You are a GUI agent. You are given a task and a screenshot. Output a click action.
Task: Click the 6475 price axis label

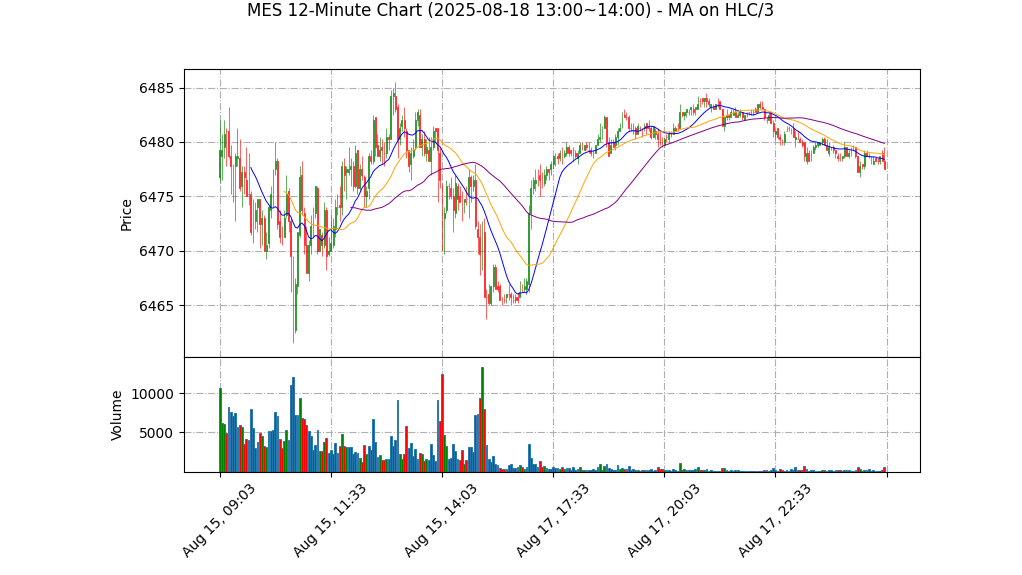click(x=157, y=197)
